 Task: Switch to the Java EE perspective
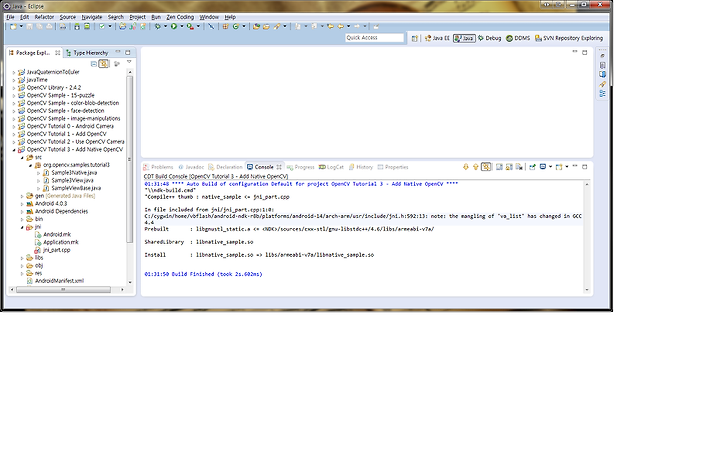437,38
